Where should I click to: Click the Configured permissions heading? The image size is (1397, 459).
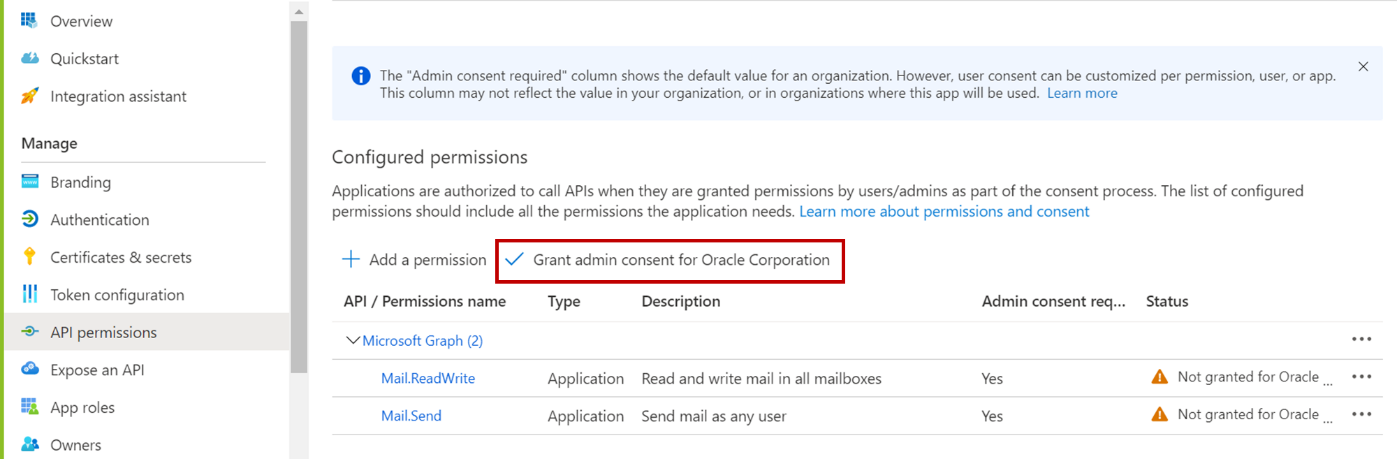pos(430,157)
